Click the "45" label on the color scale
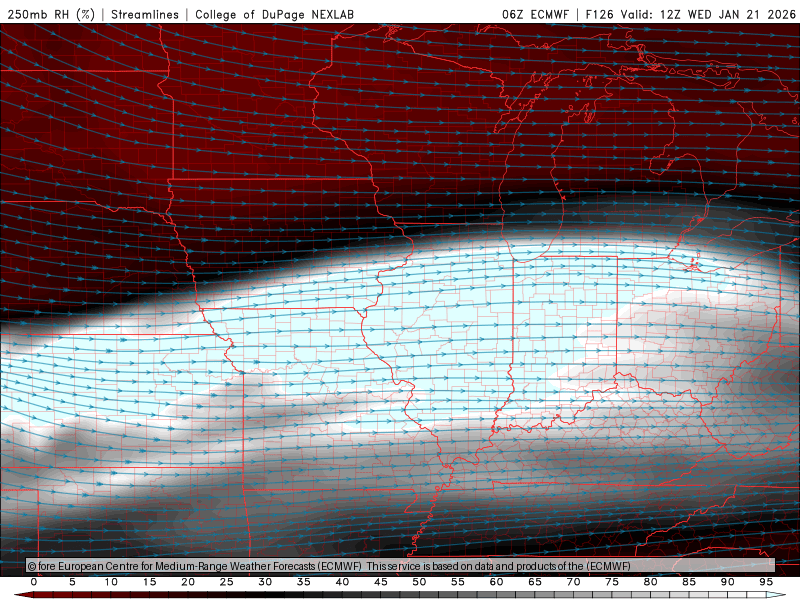 [x=381, y=582]
